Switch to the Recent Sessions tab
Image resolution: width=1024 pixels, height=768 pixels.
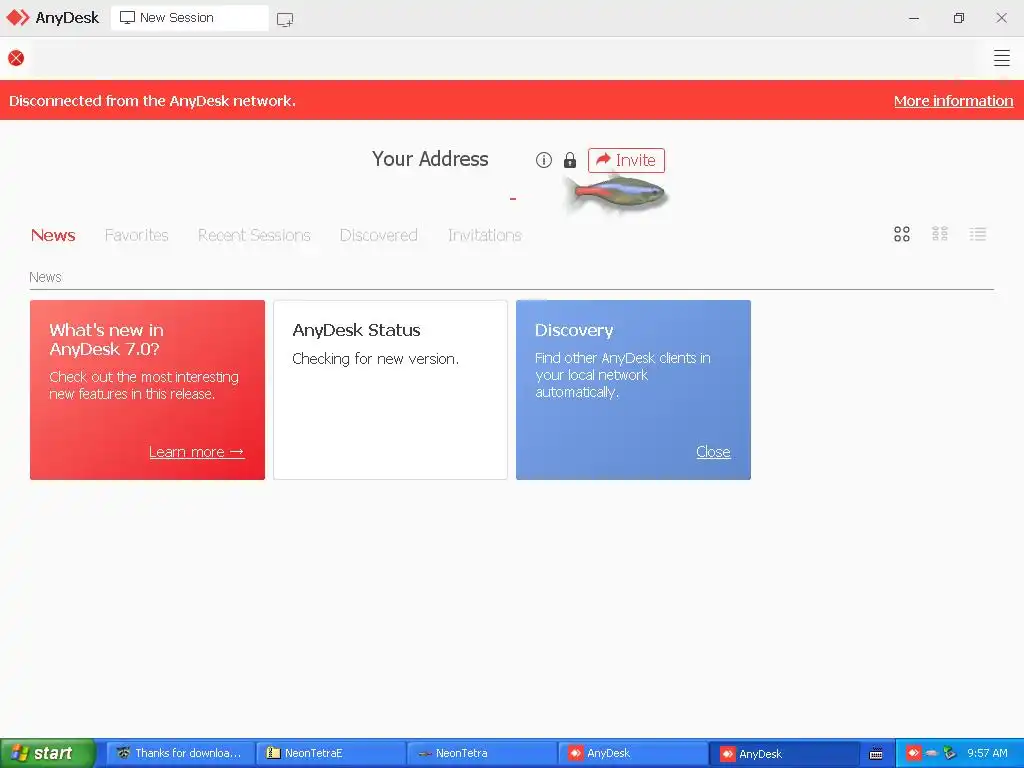click(254, 235)
